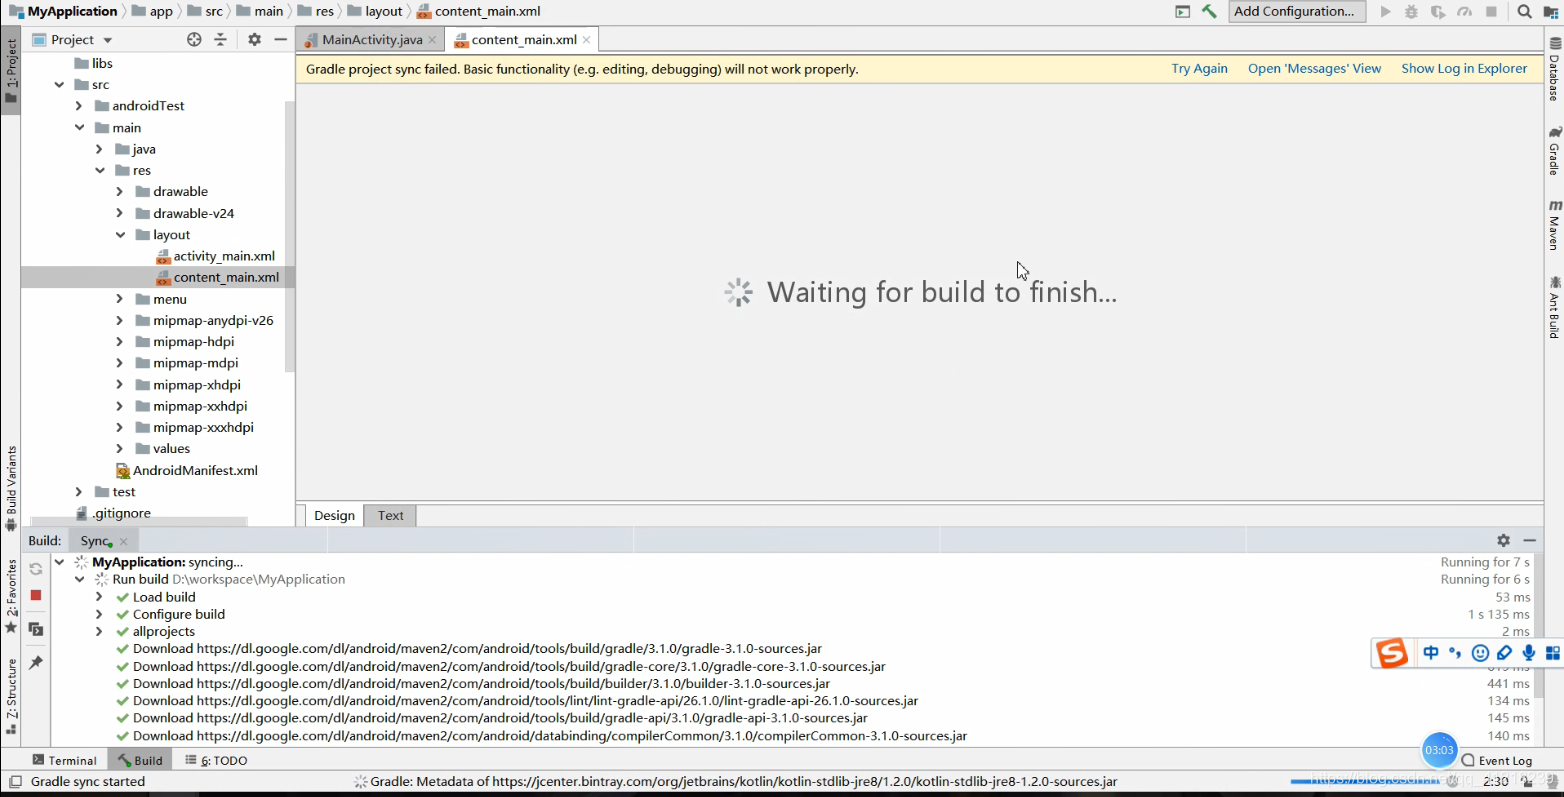The width and height of the screenshot is (1564, 797).
Task: Click the Project tree horizontal scrollbar
Action: pyautogui.click(x=139, y=522)
